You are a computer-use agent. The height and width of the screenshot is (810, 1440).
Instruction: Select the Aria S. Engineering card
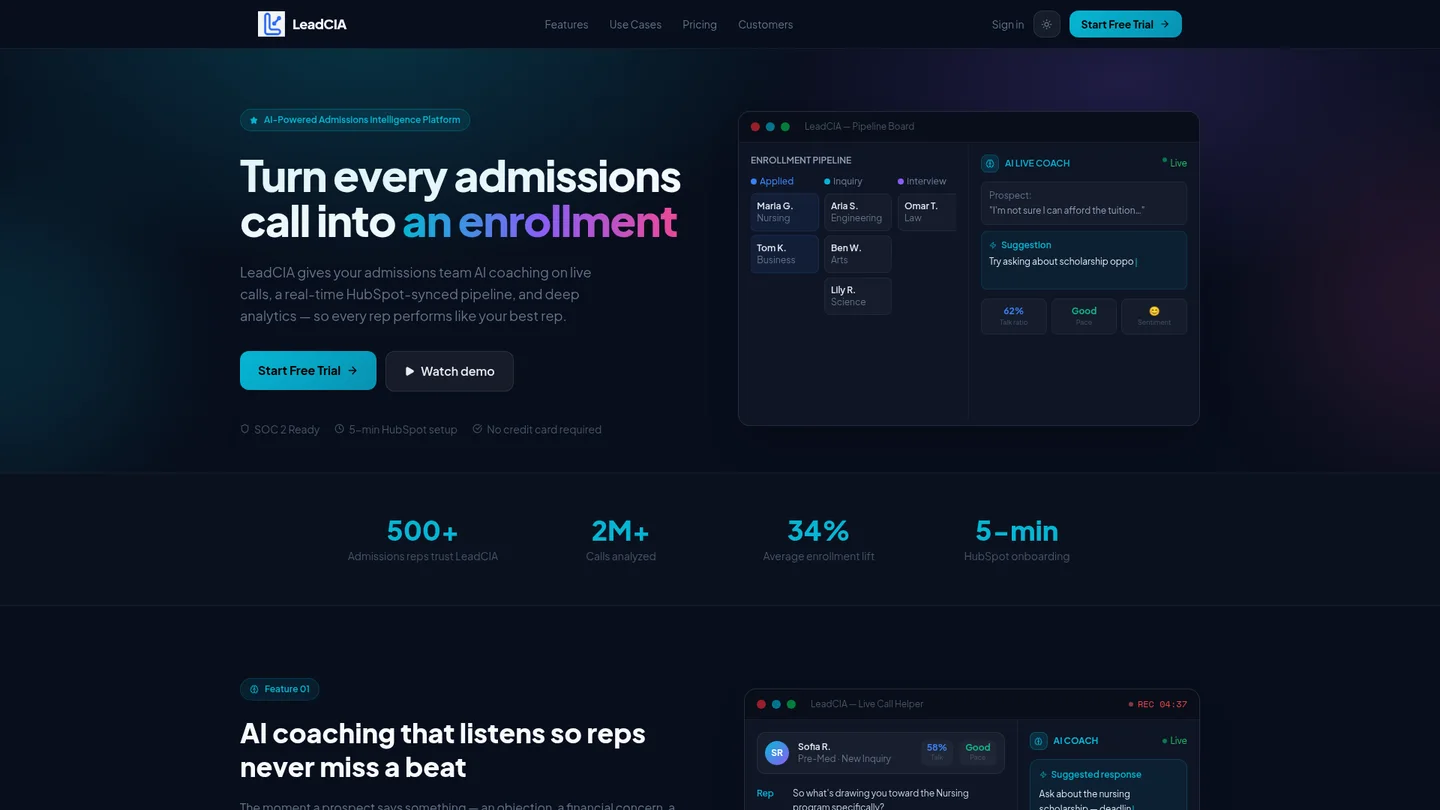point(858,212)
